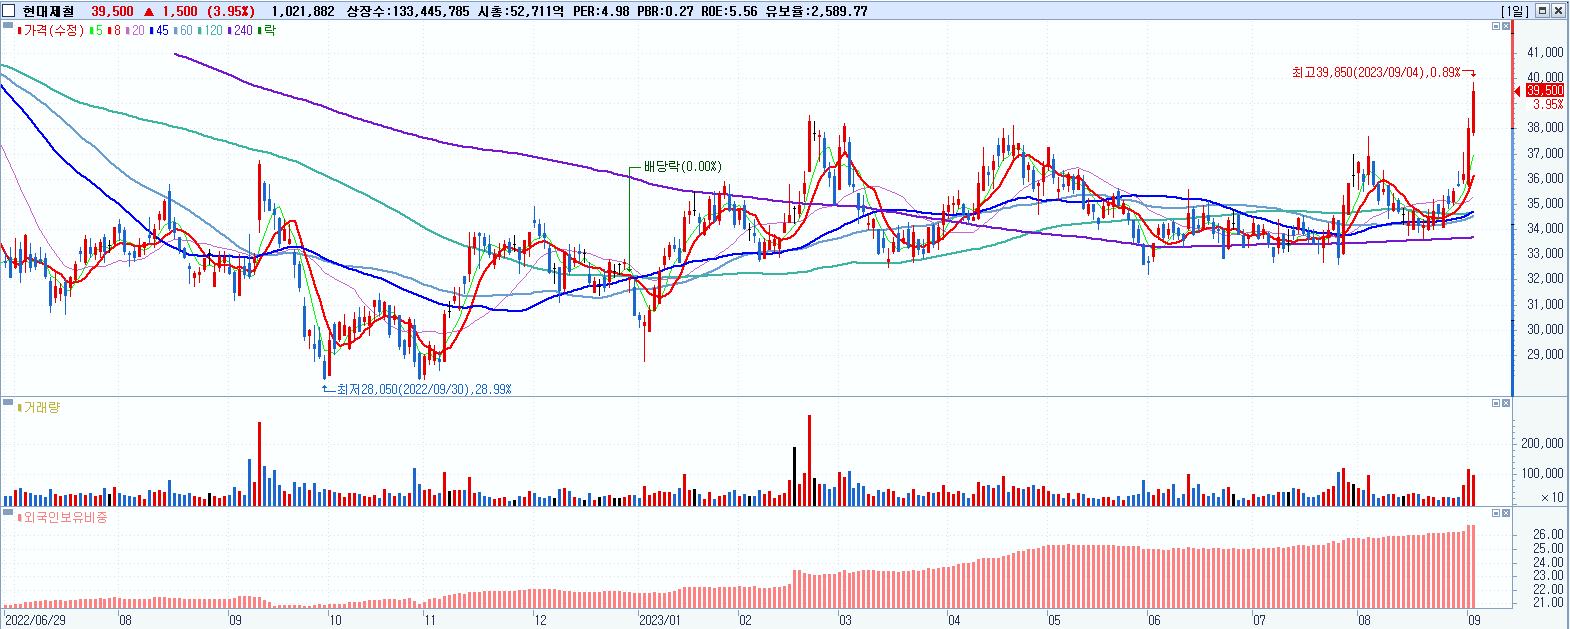Click the 10 month label on date axis
The image size is (1570, 629).
click(x=335, y=620)
